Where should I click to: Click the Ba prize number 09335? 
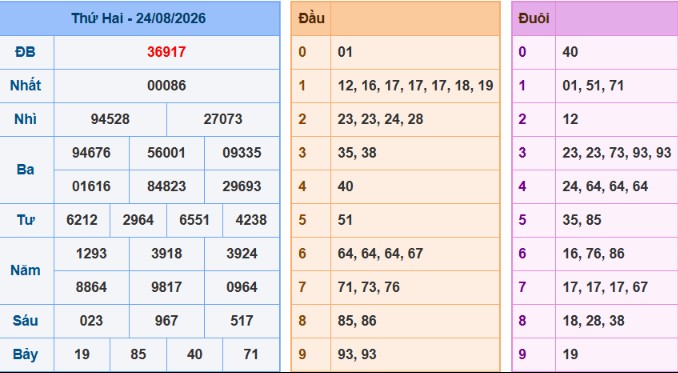242,153
